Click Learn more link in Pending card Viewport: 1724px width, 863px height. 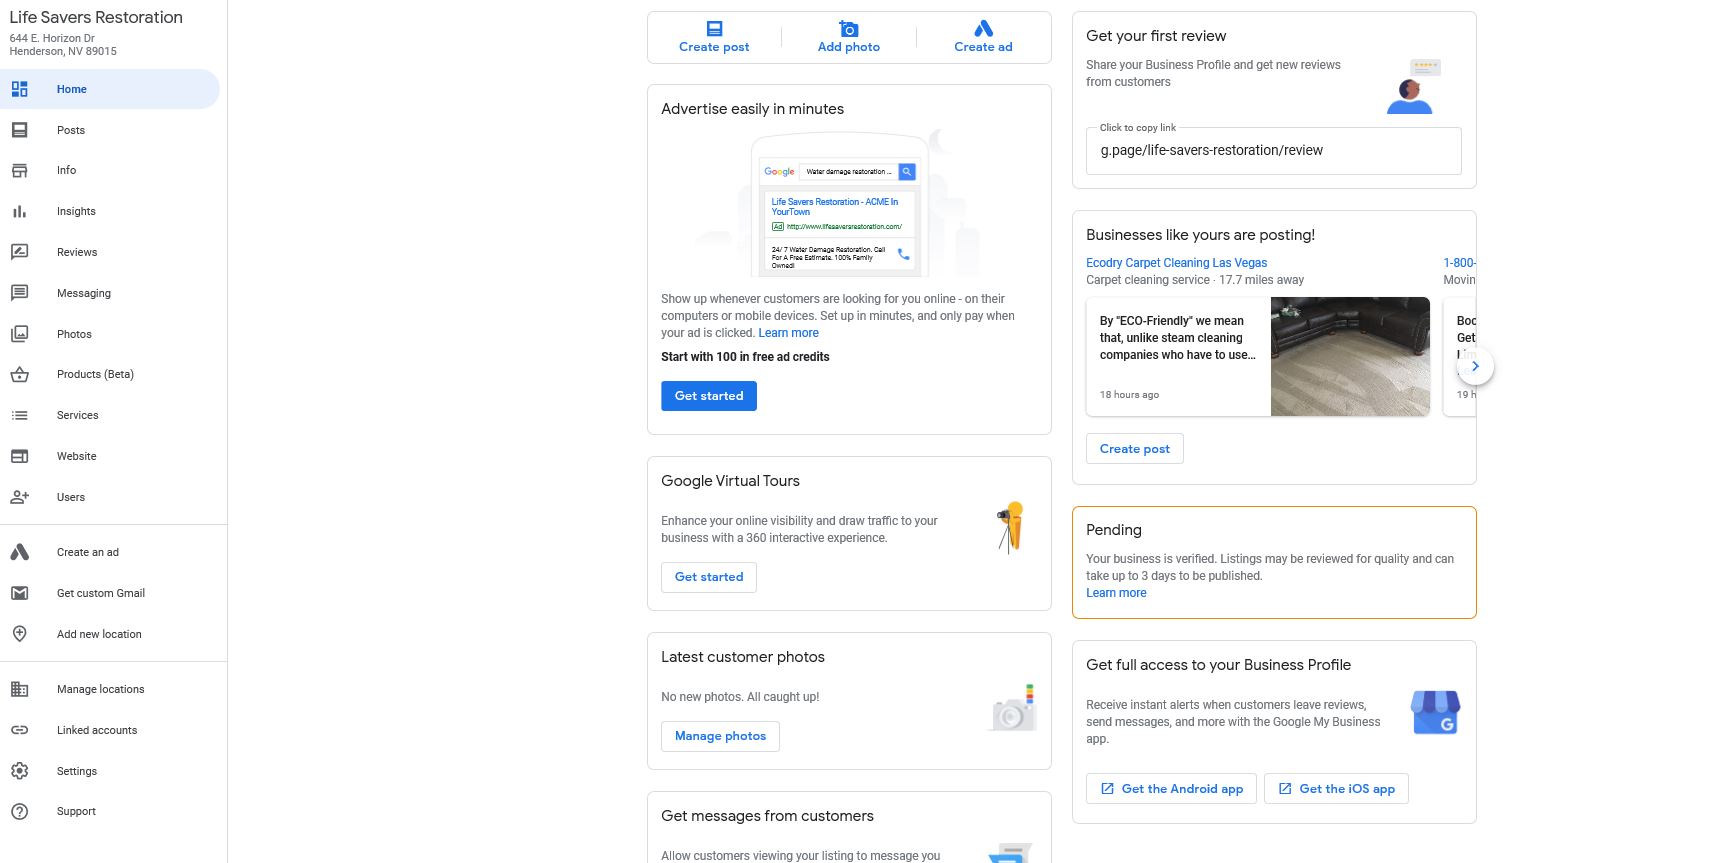(1116, 593)
